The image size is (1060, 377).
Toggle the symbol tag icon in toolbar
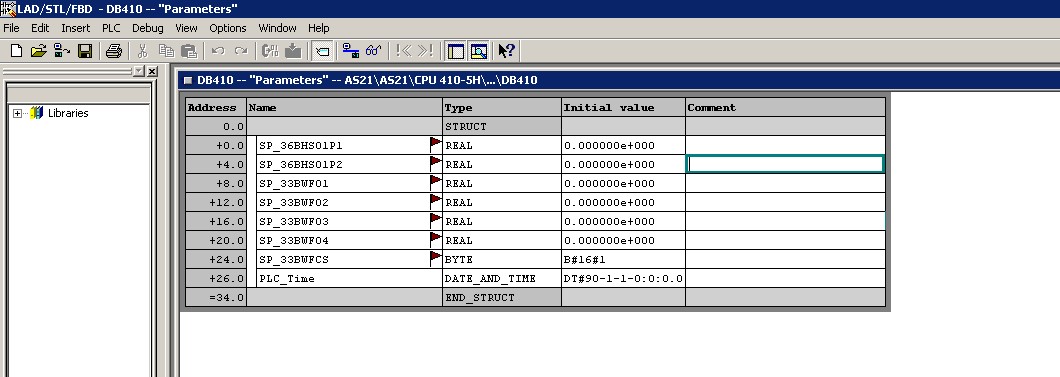(x=322, y=51)
